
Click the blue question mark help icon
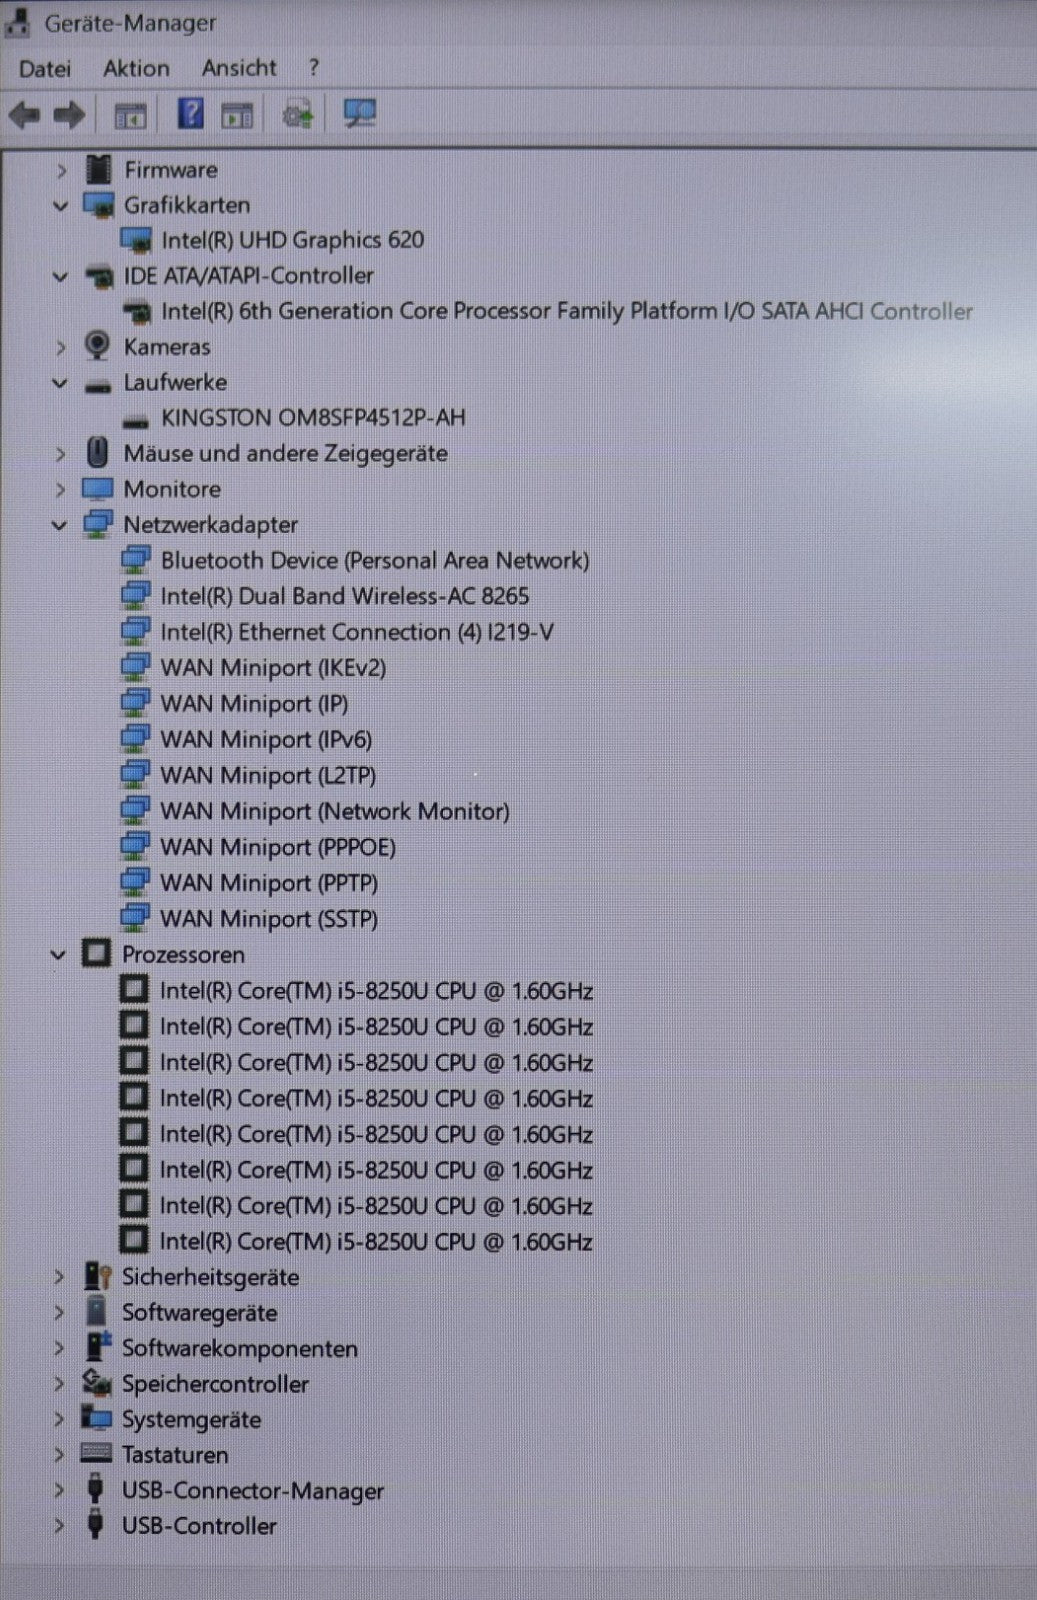tap(190, 114)
